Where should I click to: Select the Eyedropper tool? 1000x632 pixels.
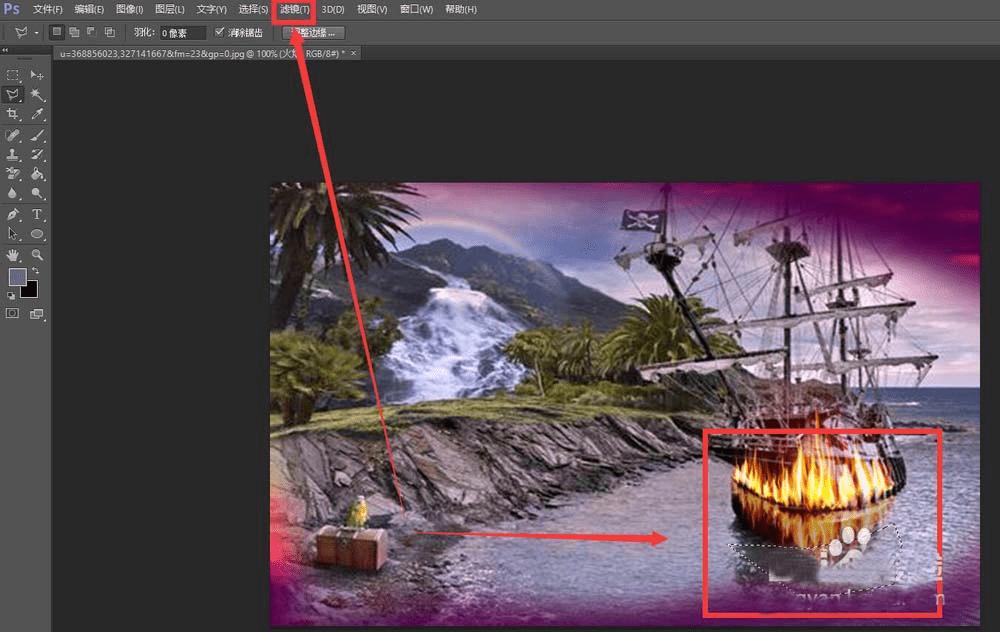pos(37,114)
